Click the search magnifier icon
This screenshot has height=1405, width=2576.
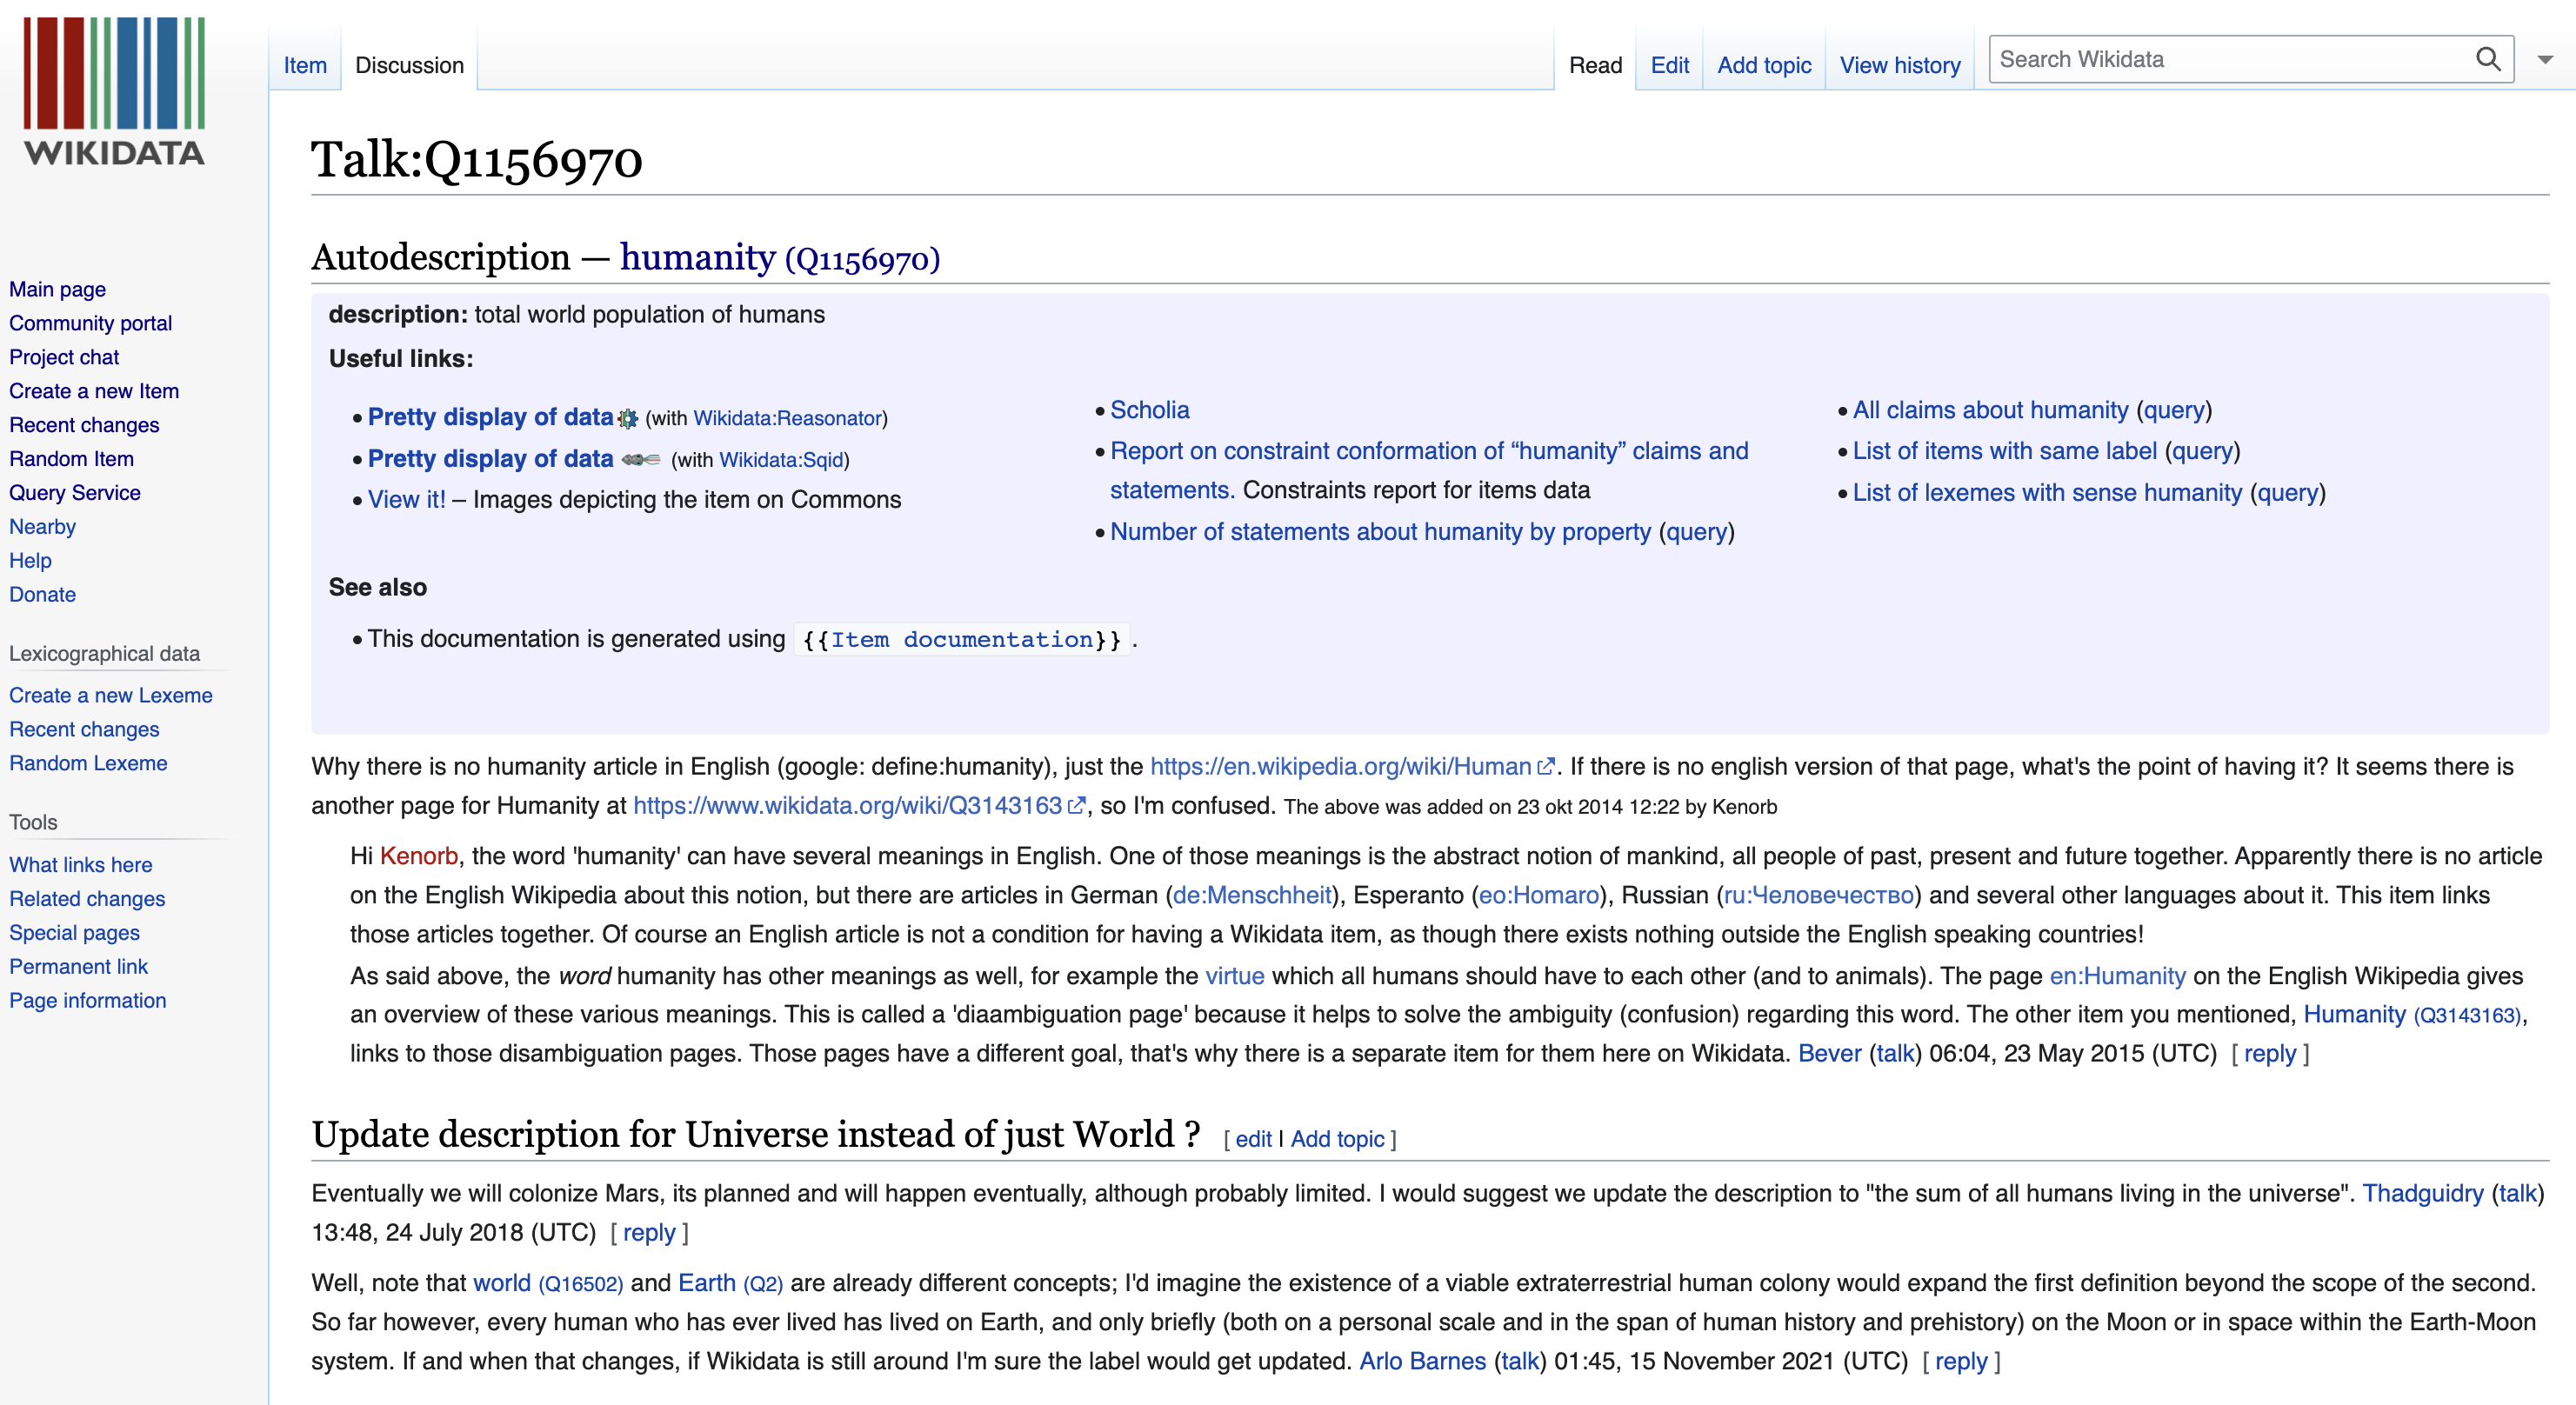2487,59
